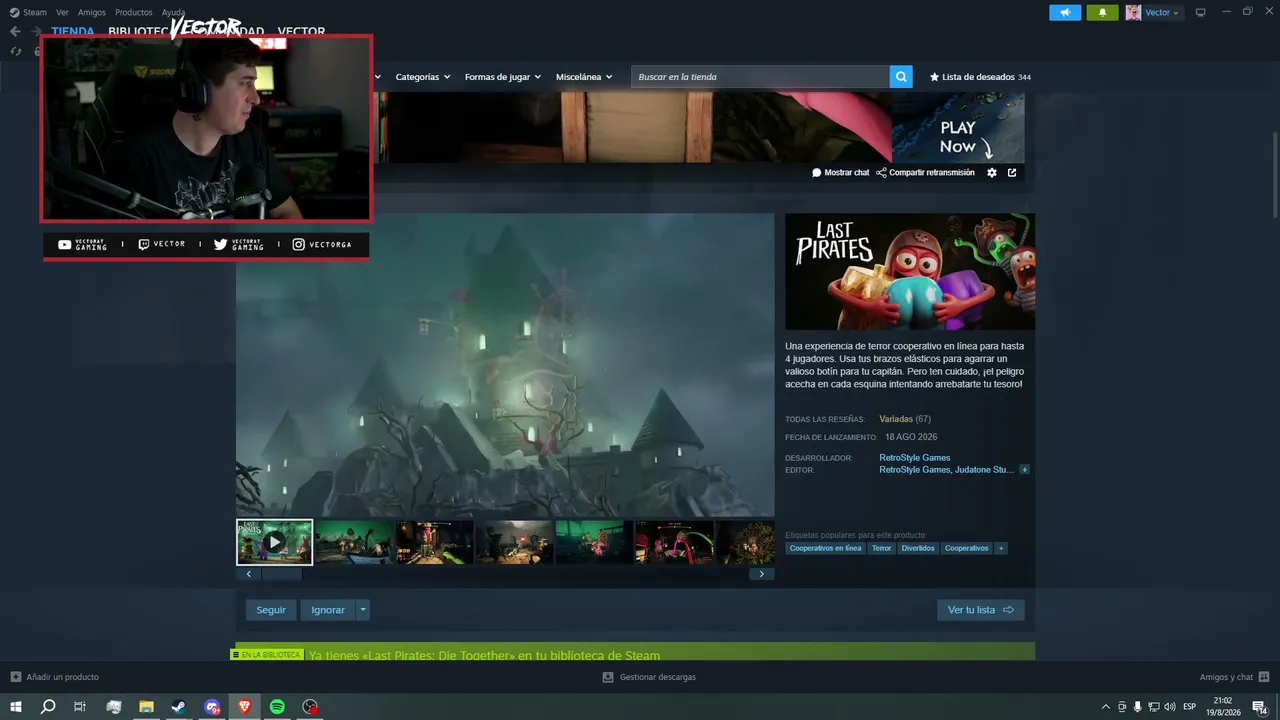1280x720 pixels.
Task: Open the Windows notification center
Action: [1260, 707]
